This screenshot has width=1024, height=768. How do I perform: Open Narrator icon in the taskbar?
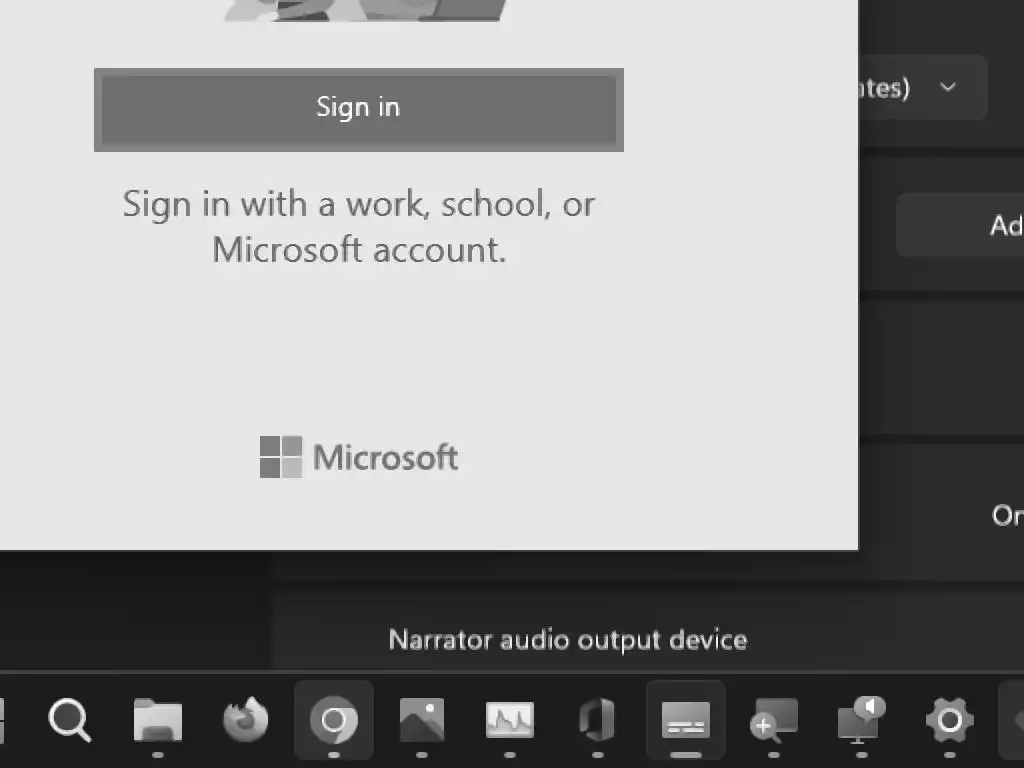click(x=861, y=720)
